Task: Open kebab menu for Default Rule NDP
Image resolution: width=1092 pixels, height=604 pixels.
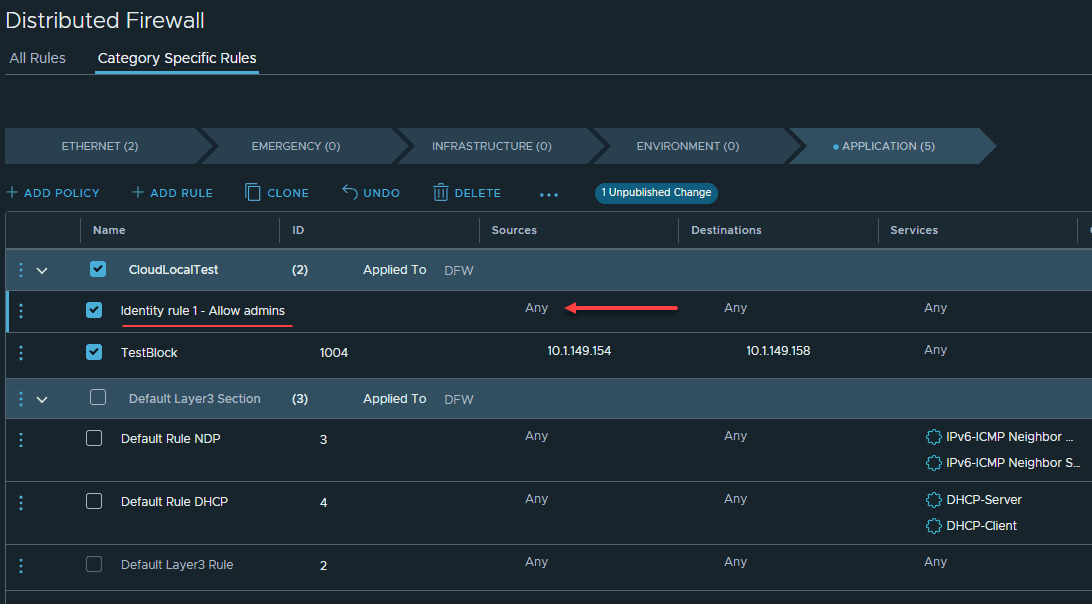Action: (21, 438)
